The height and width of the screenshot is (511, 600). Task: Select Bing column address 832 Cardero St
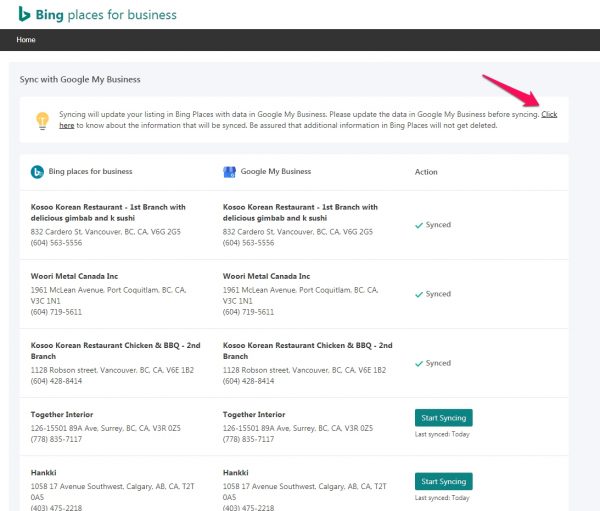106,232
